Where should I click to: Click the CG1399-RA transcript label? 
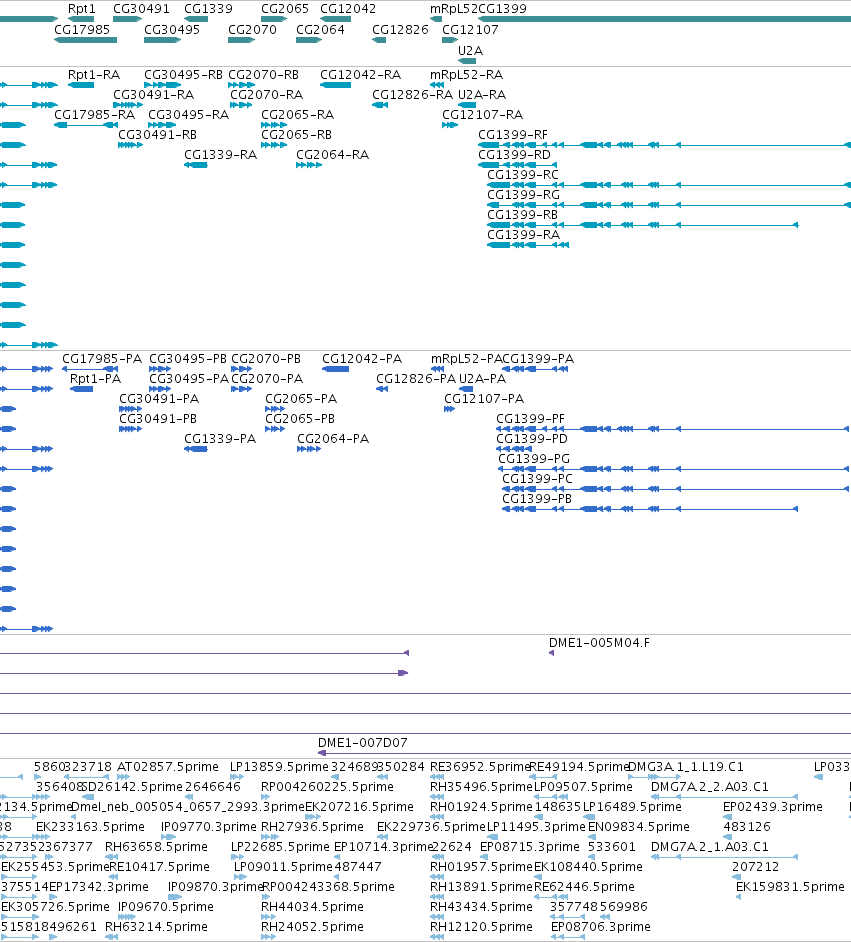point(524,234)
